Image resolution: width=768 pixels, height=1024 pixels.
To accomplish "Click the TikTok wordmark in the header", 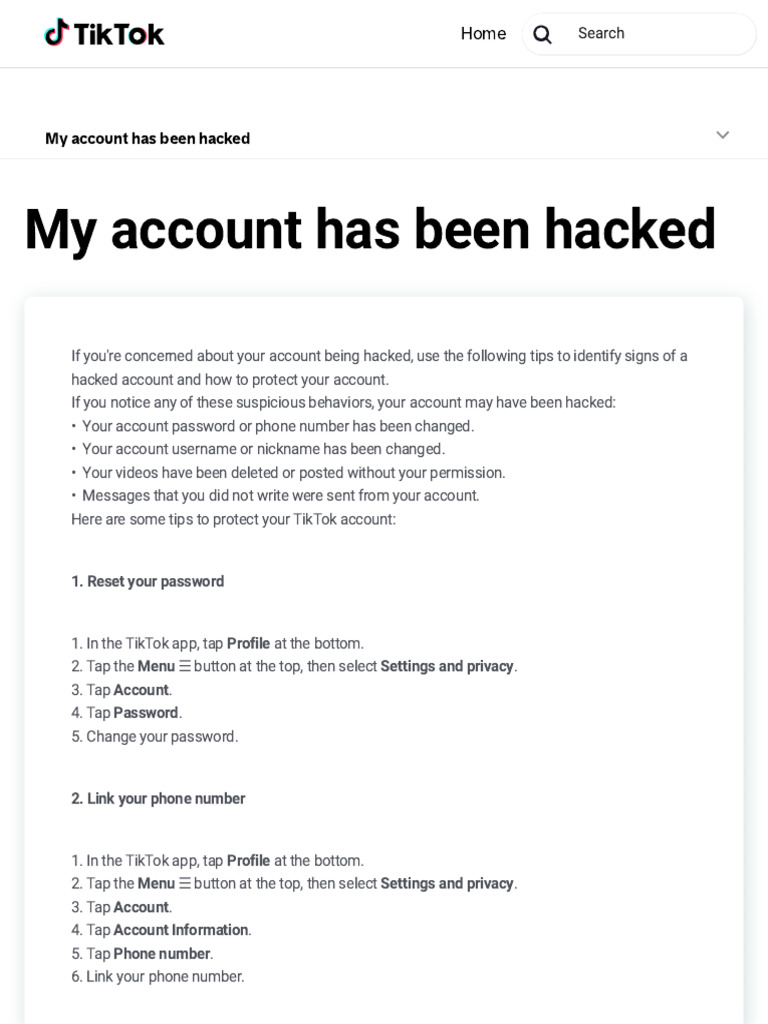I will (119, 34).
